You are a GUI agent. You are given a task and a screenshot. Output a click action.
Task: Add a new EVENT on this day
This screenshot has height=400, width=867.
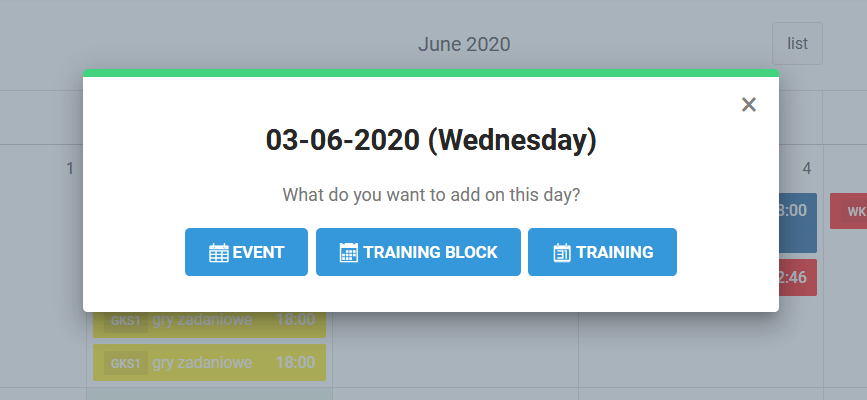(247, 252)
